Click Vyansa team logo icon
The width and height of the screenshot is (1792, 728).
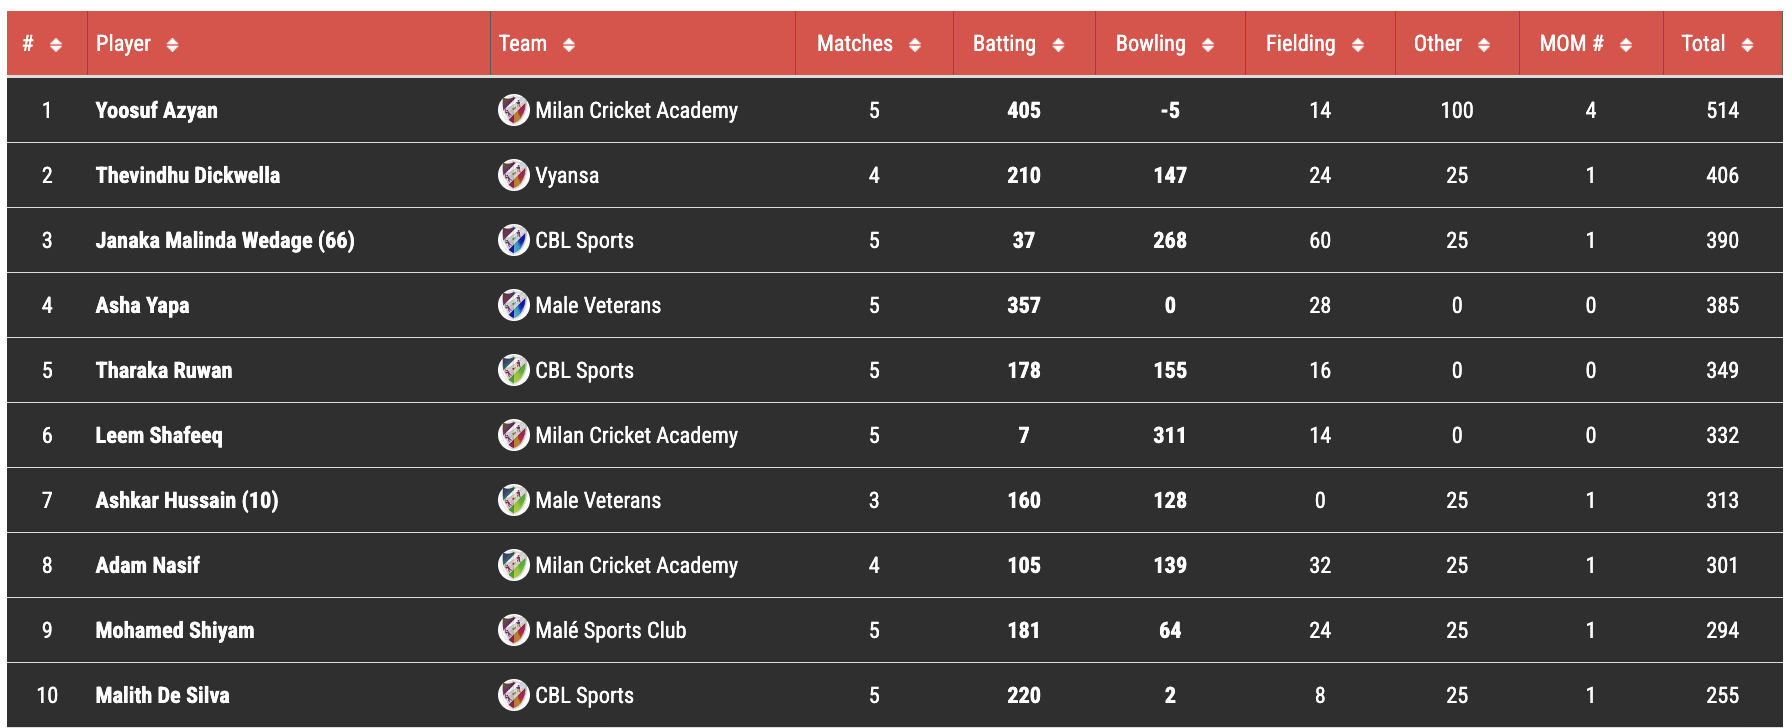coord(514,175)
